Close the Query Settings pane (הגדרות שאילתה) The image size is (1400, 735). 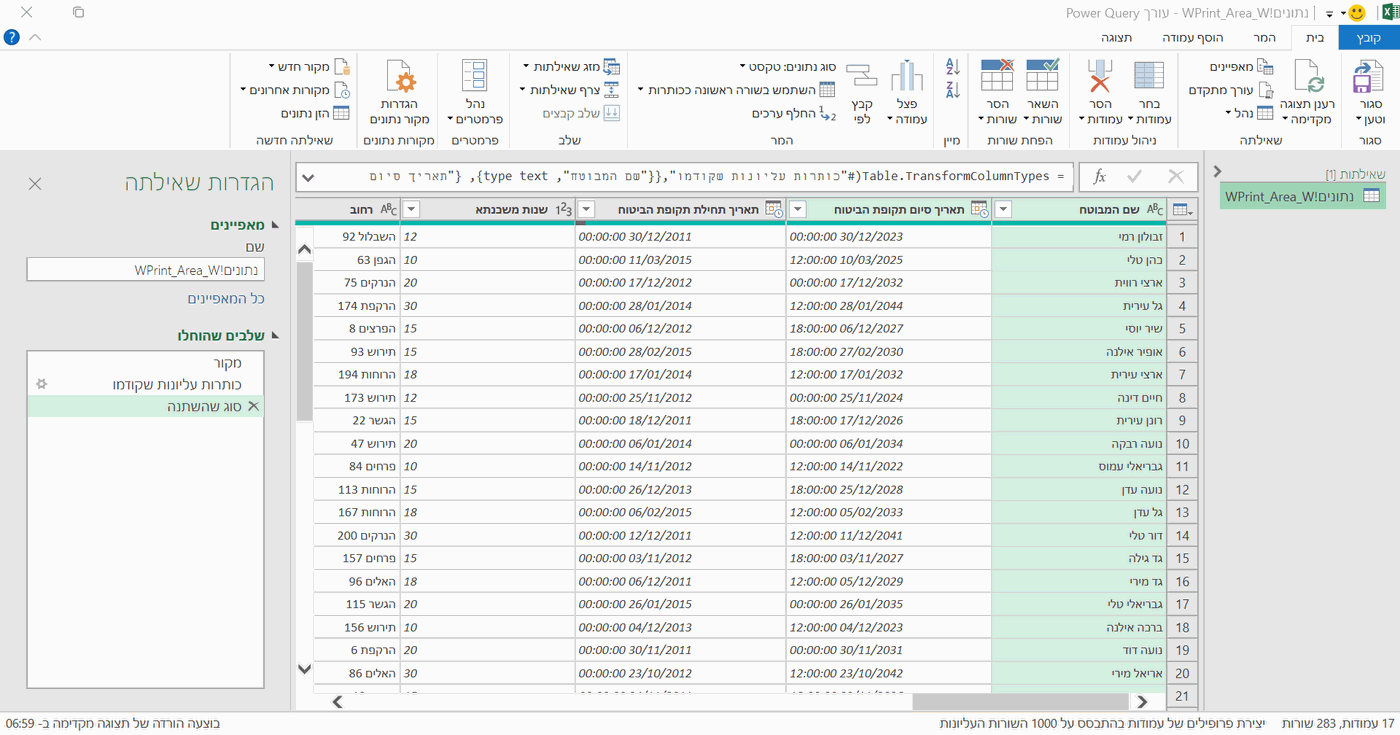pyautogui.click(x=35, y=184)
